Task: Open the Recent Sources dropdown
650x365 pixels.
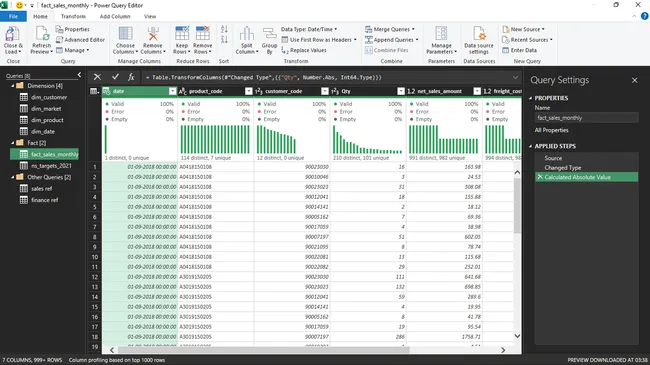Action: 527,40
